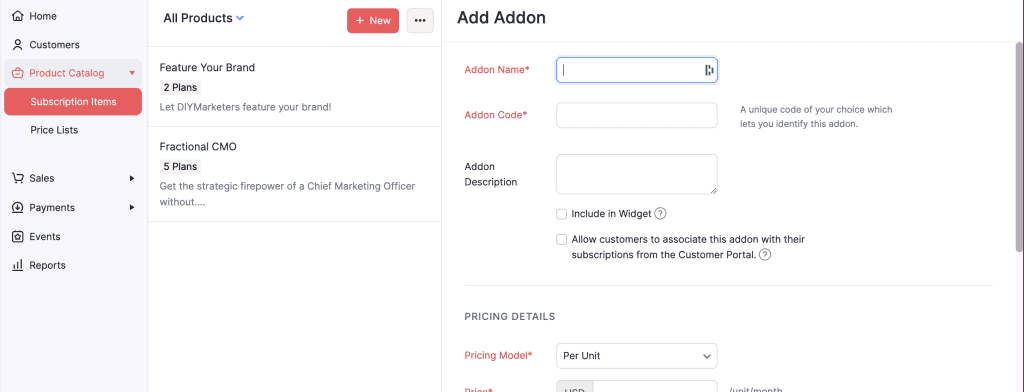The width and height of the screenshot is (1024, 392).
Task: Click the red New button
Action: point(373,20)
